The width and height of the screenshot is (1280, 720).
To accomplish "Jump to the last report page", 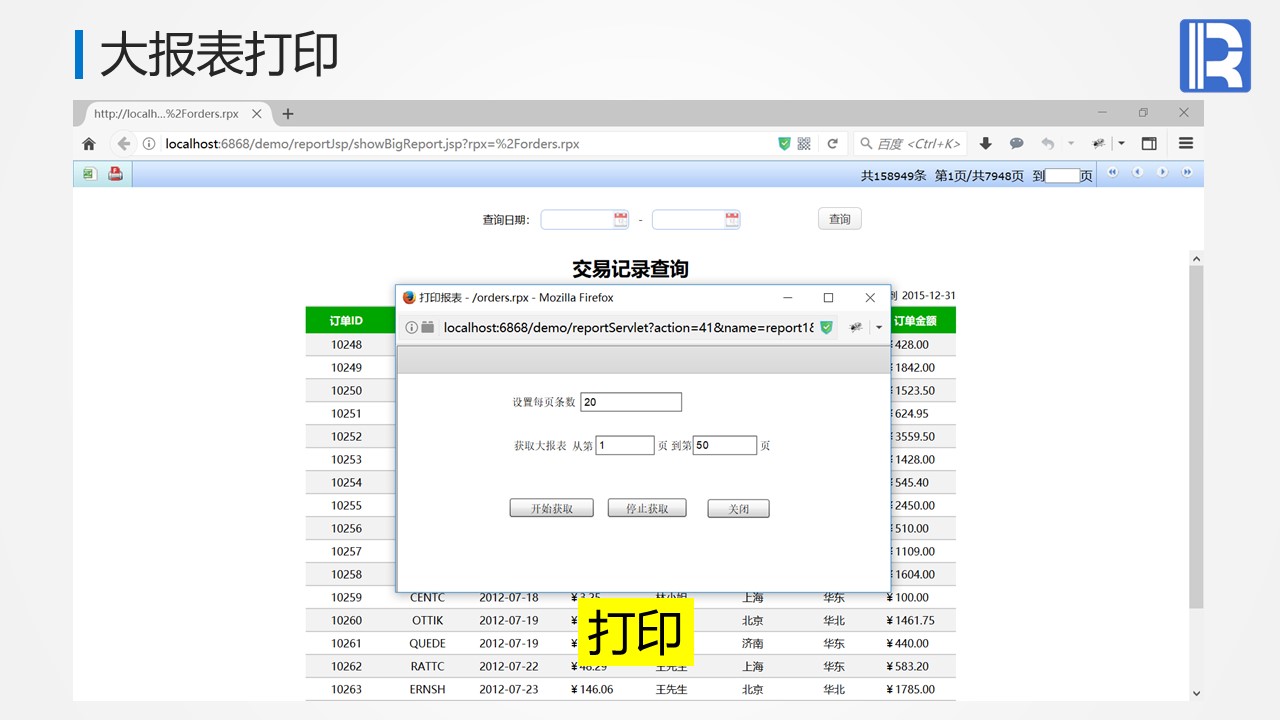I will tap(1187, 173).
